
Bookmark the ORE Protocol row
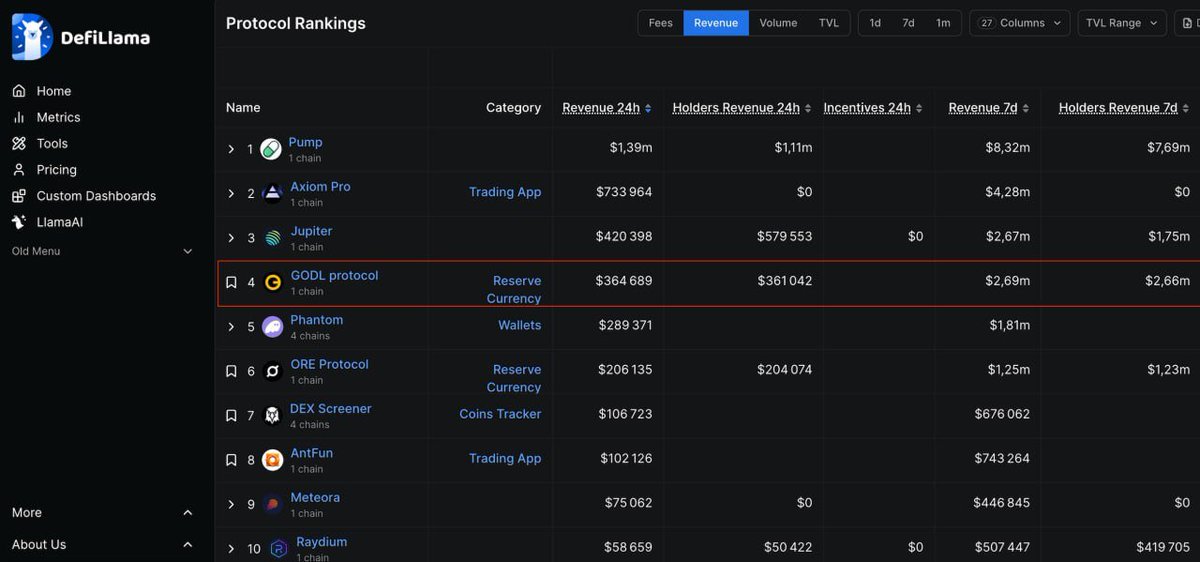(231, 371)
